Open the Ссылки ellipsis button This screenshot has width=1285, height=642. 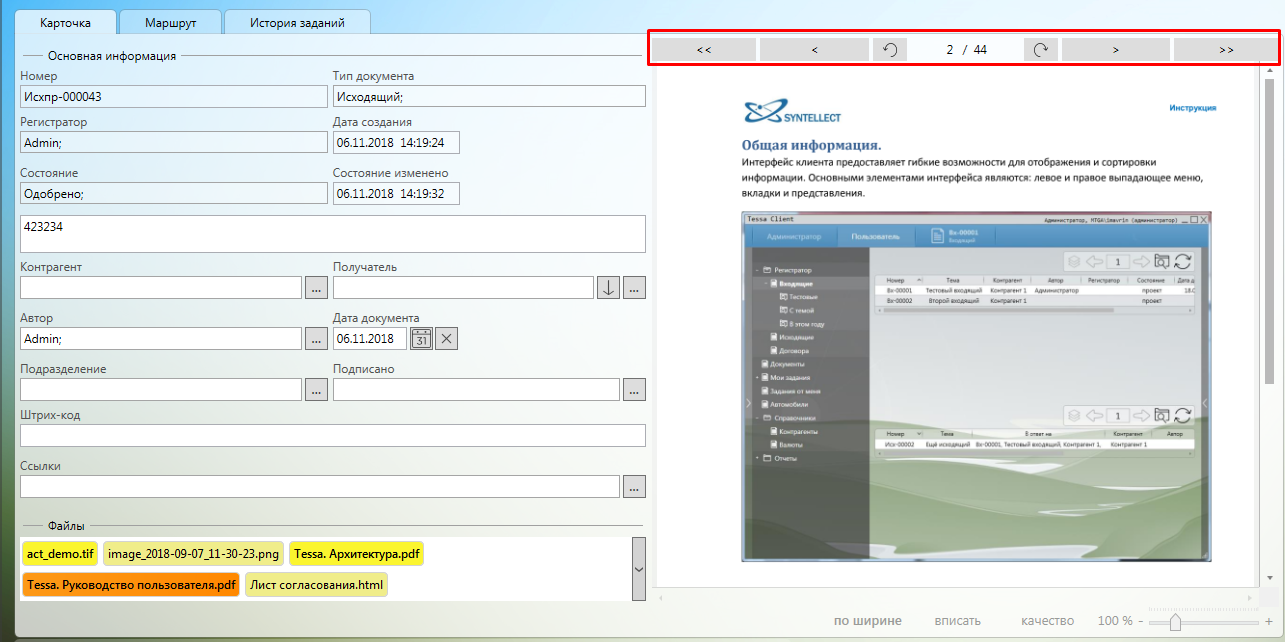[634, 486]
